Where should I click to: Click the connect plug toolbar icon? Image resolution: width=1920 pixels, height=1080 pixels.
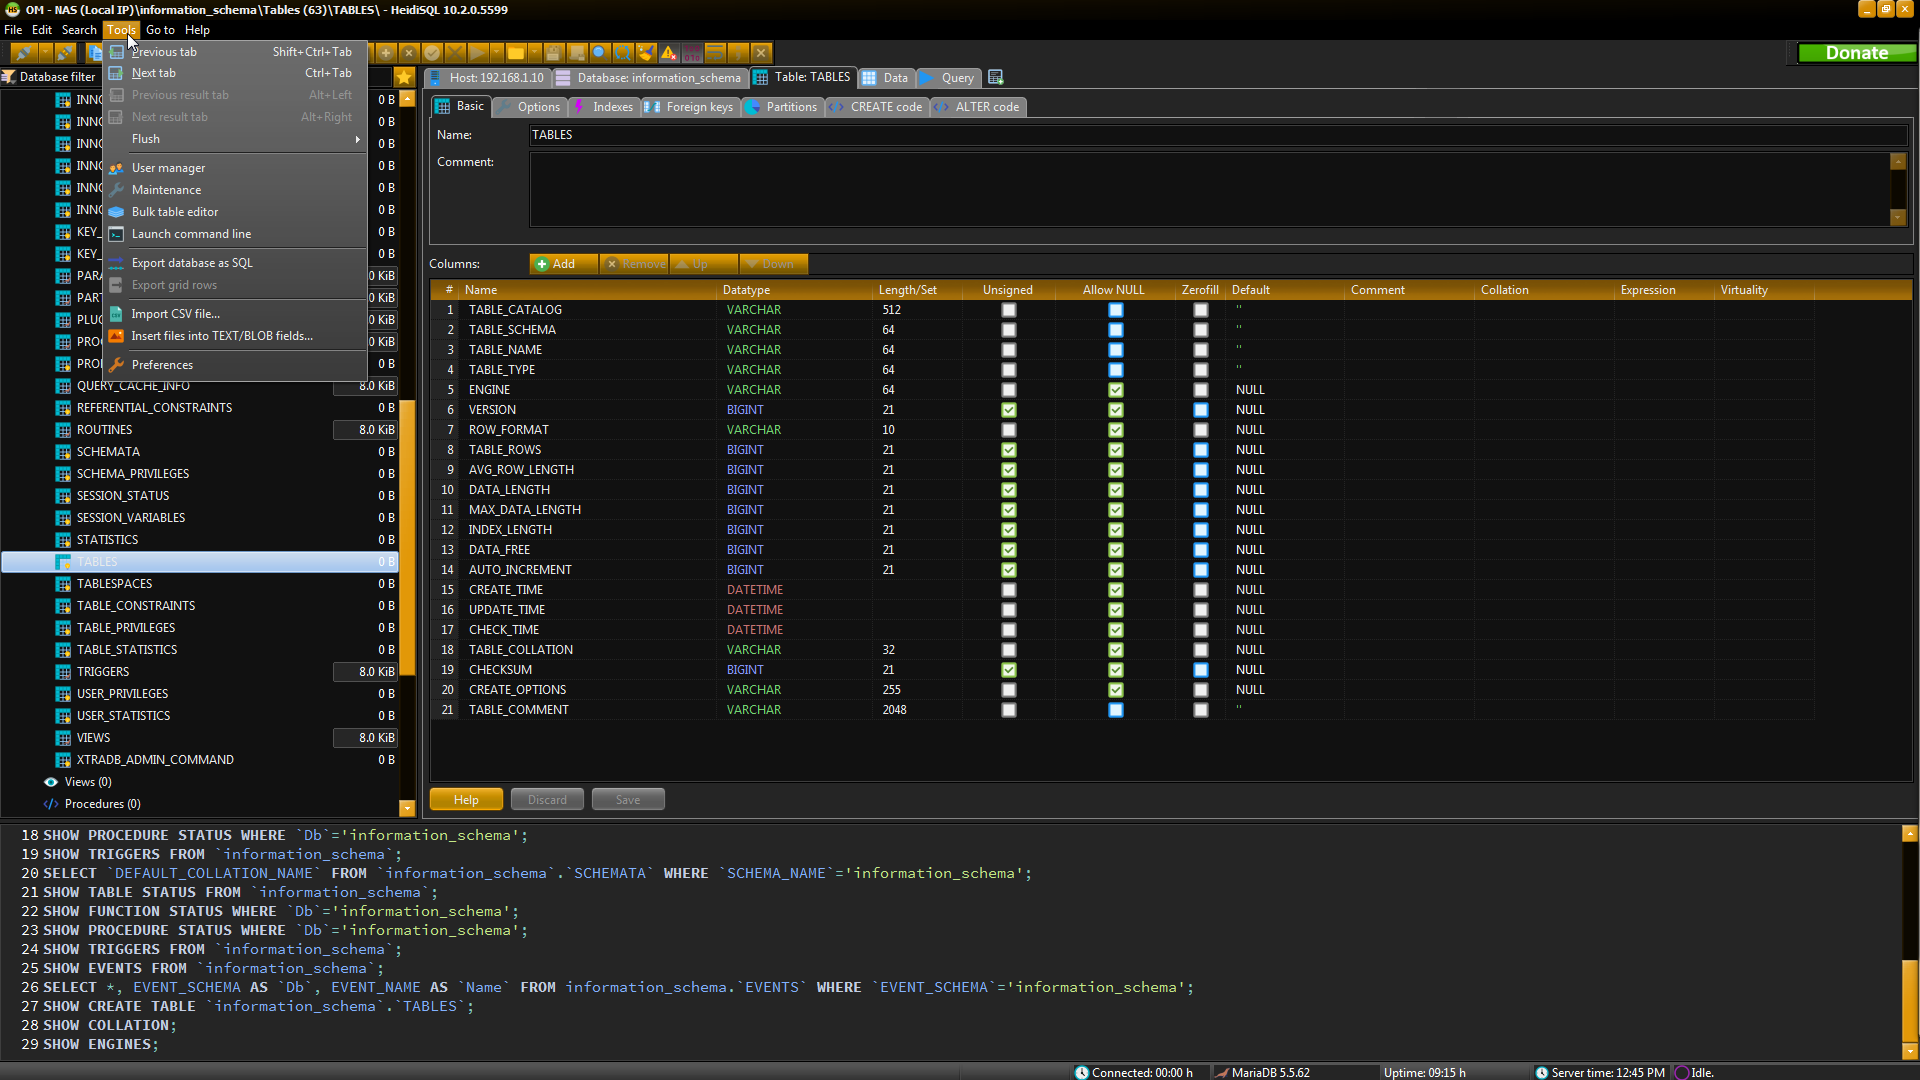pos(24,53)
